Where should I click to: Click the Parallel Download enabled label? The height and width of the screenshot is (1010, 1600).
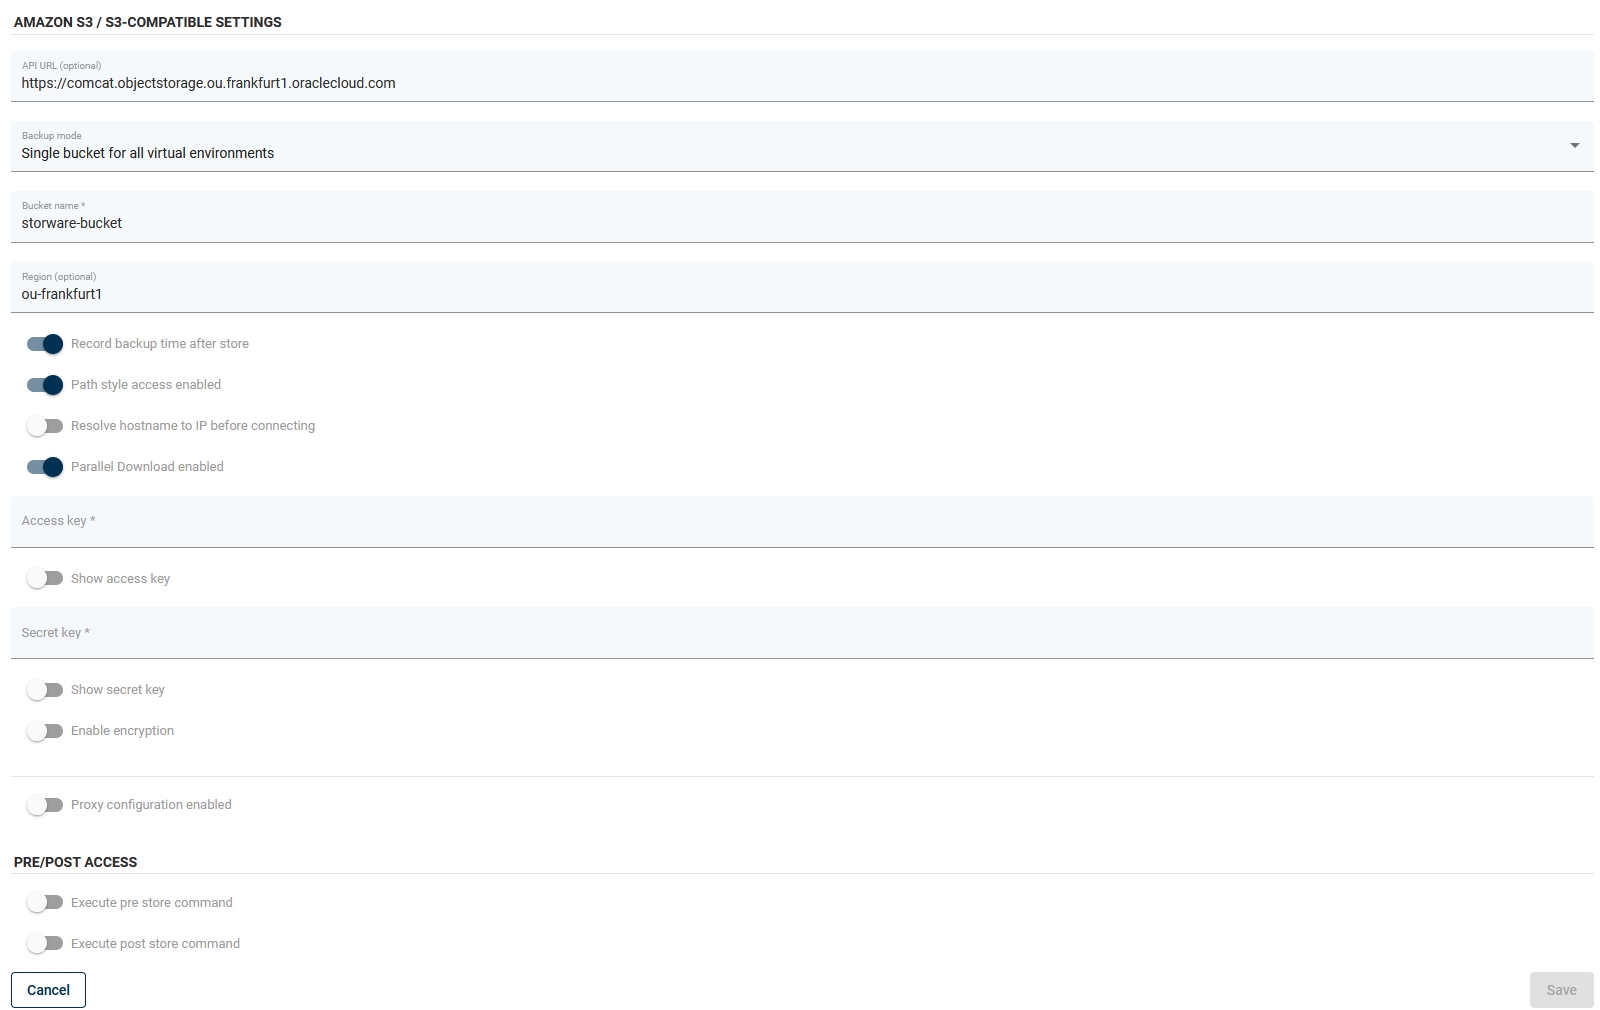click(147, 467)
